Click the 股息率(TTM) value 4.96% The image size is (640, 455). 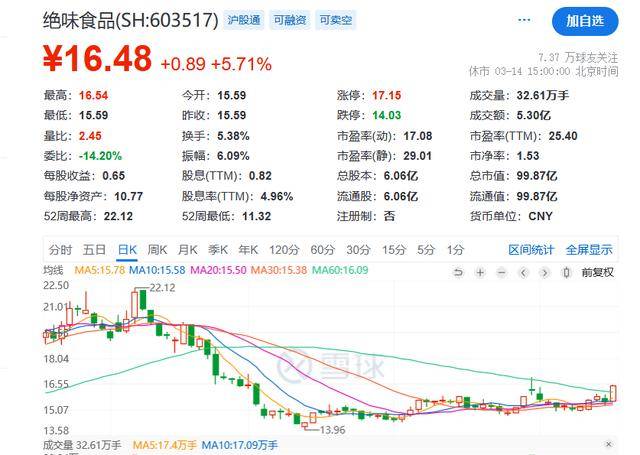point(277,196)
